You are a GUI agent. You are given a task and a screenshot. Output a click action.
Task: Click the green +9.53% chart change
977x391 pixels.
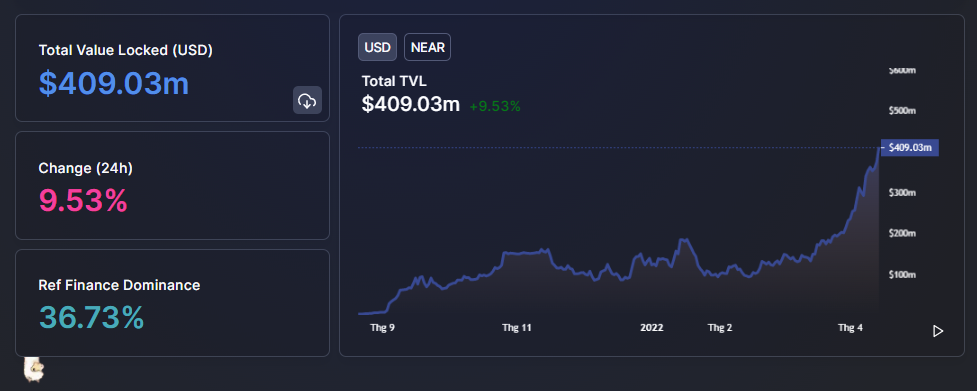click(495, 106)
